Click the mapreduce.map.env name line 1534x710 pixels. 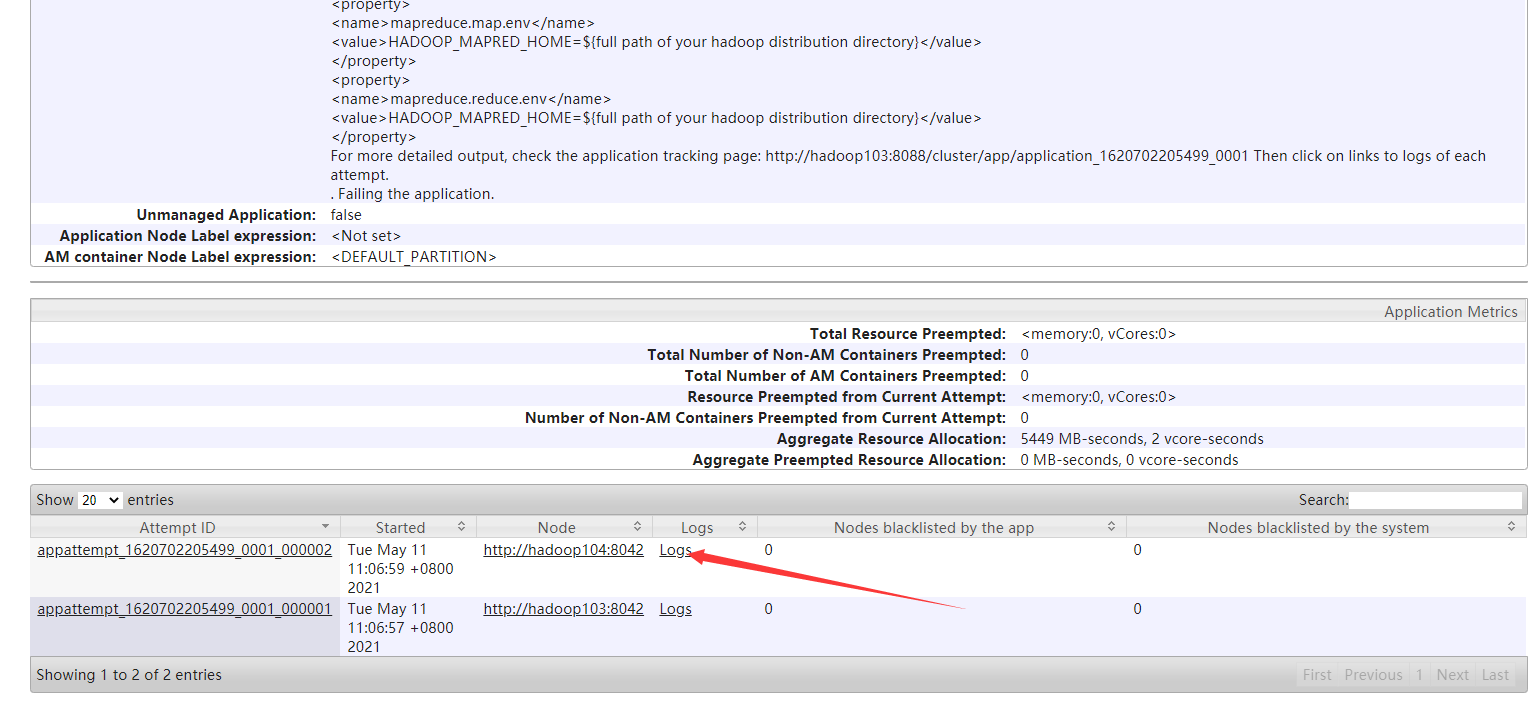pos(463,23)
